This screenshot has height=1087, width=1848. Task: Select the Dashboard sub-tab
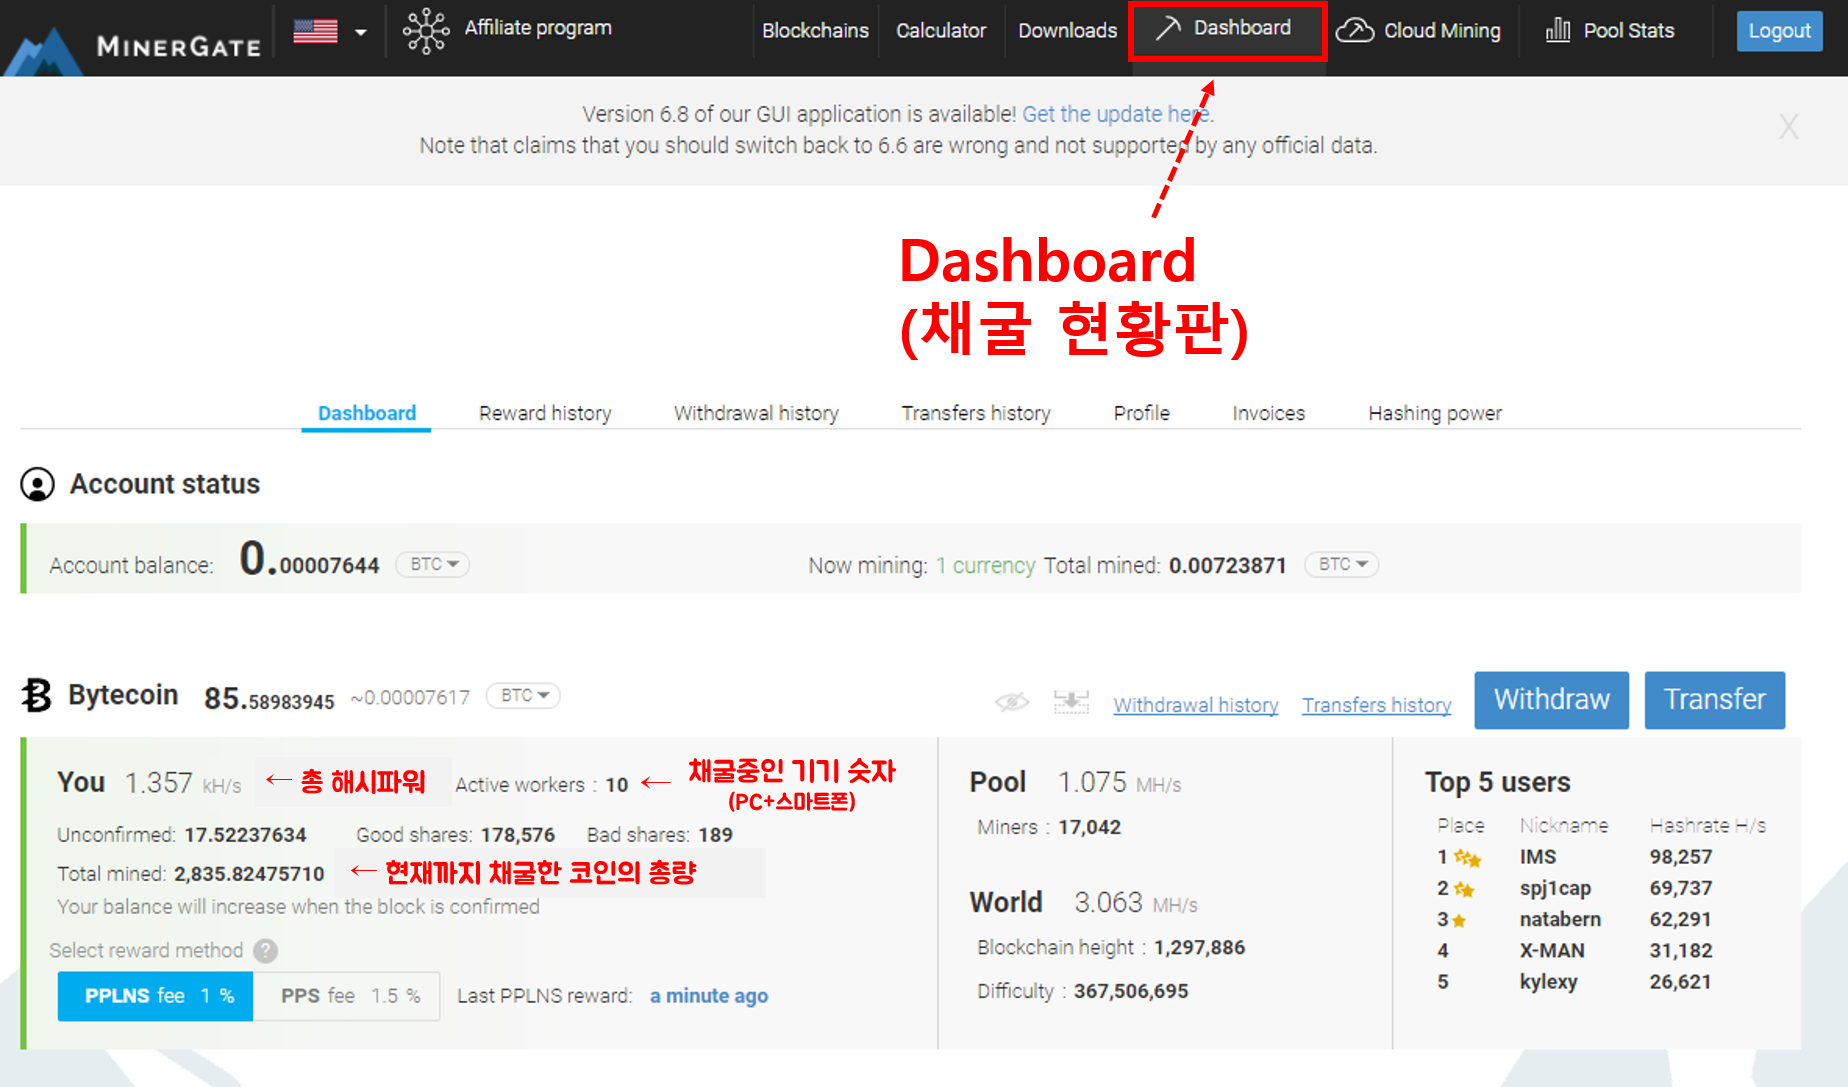click(367, 413)
